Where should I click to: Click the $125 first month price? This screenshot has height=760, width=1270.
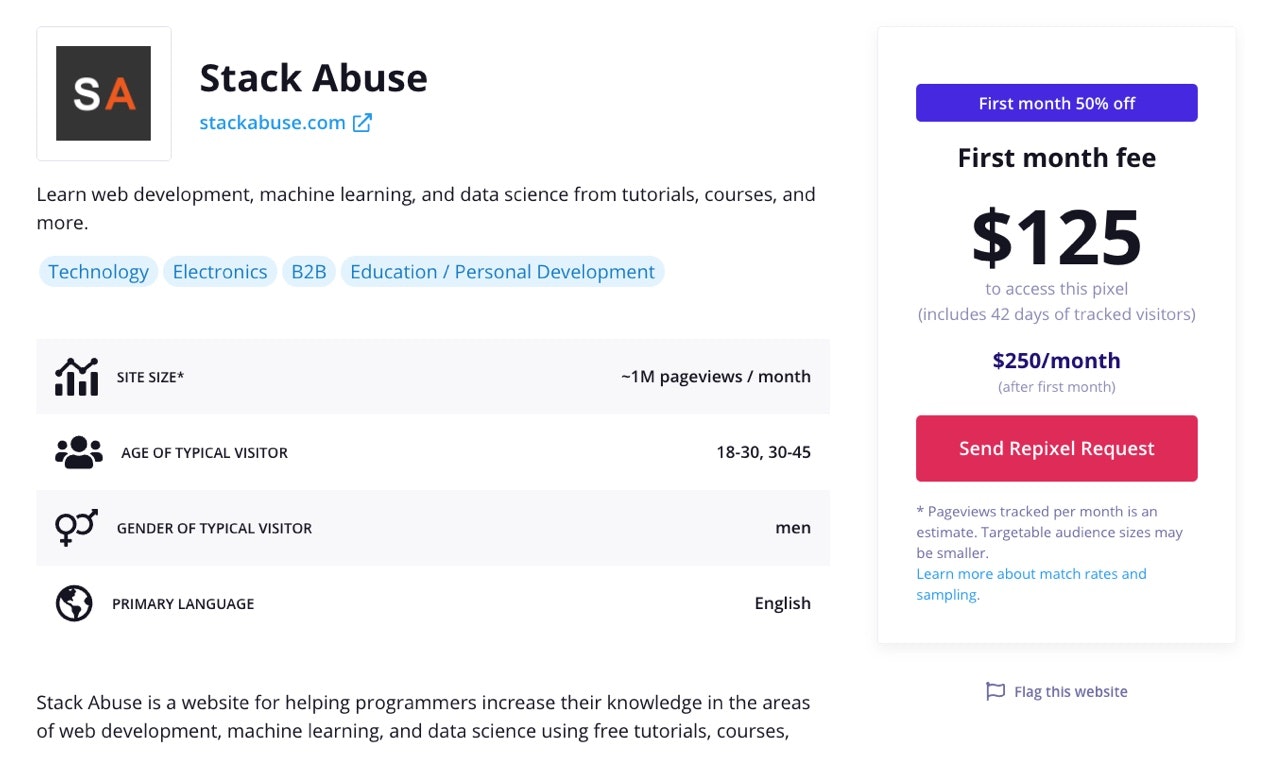pos(1056,237)
